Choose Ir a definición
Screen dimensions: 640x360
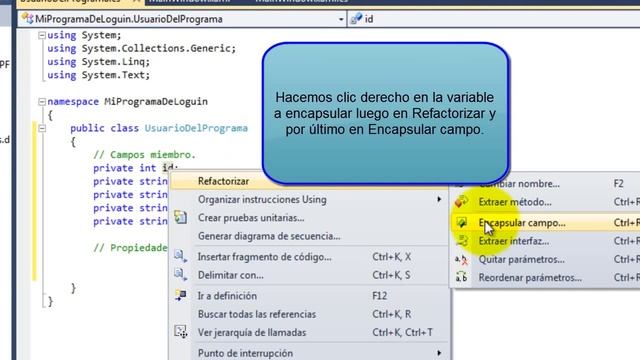309,296
